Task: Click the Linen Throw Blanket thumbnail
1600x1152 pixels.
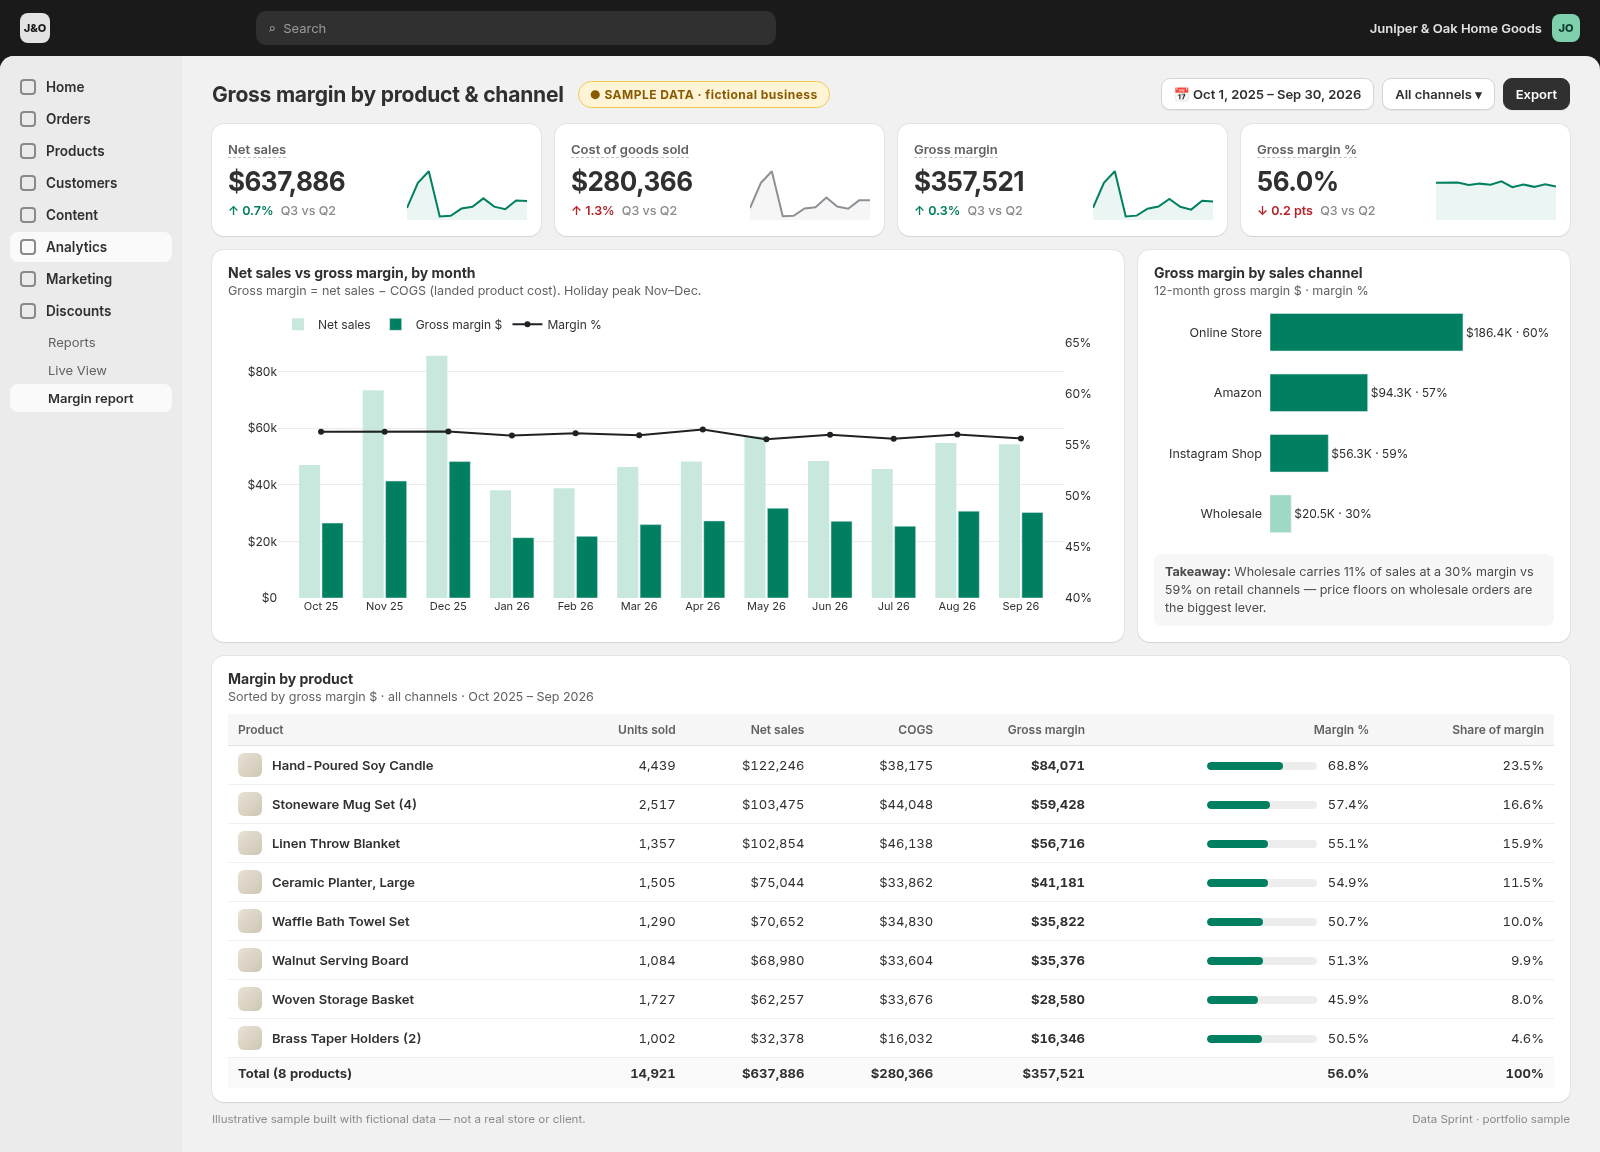Action: (250, 843)
